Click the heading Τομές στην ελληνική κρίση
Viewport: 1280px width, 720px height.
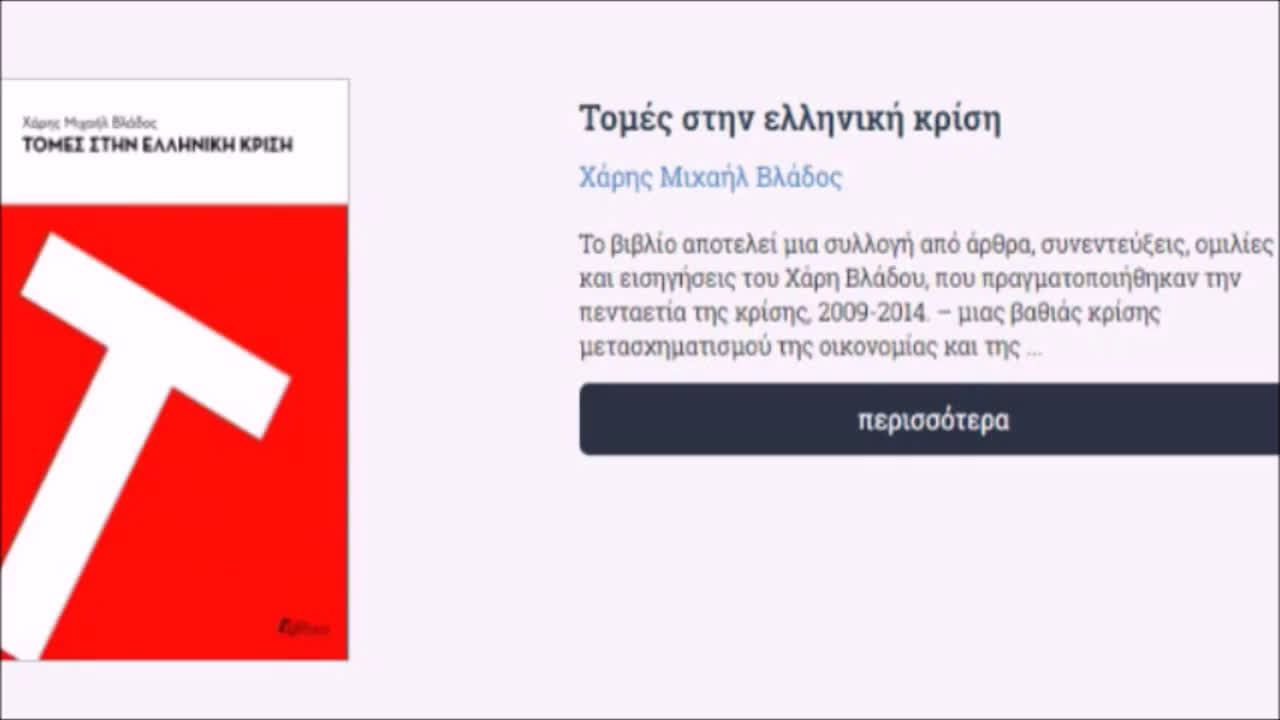(x=790, y=119)
